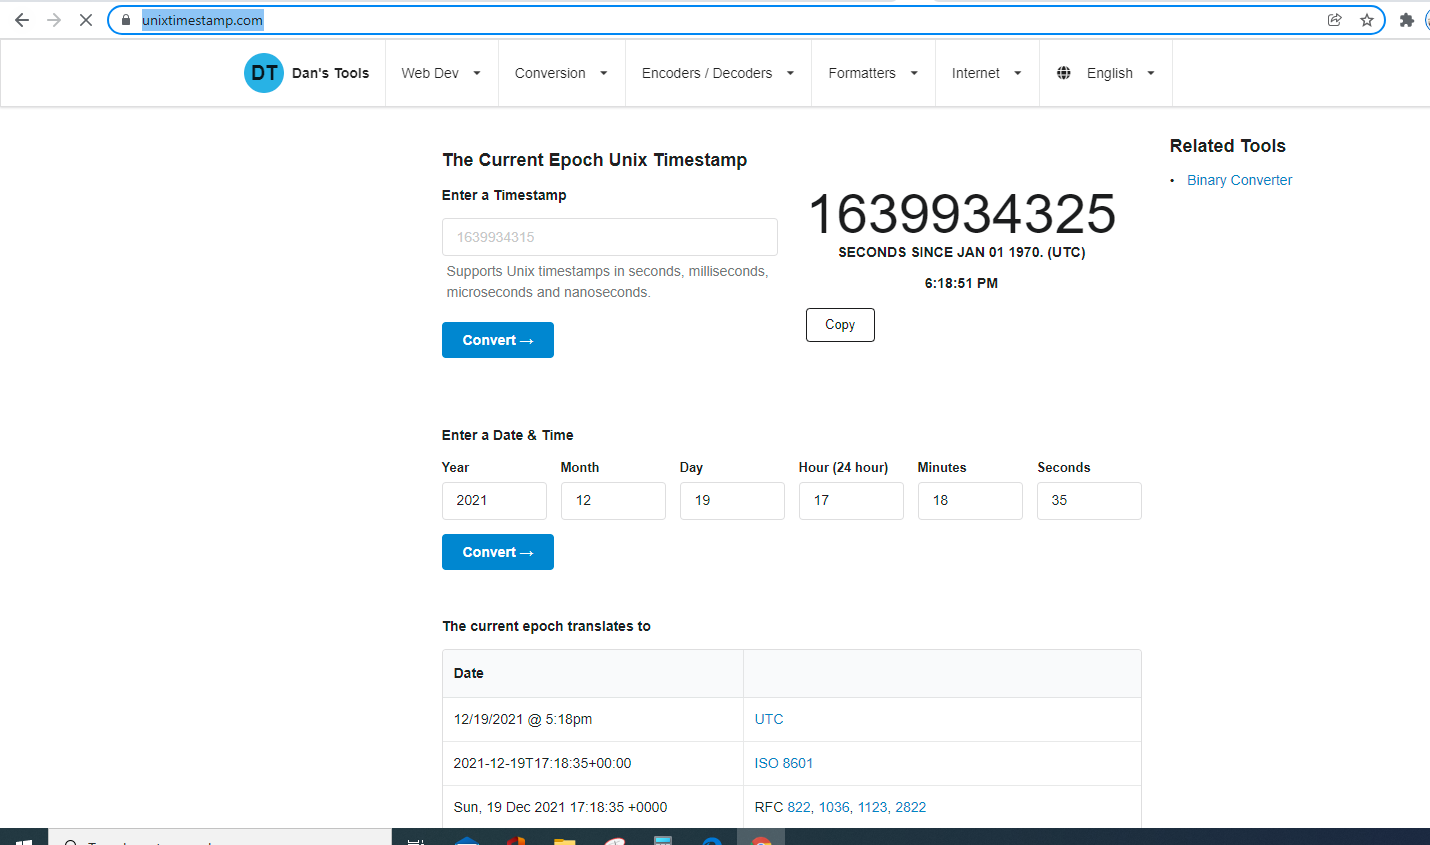Select the Sun, 19 Dec 2021 17:18:35 +0000 cell
Screen dimensions: 1430x845
[593, 807]
